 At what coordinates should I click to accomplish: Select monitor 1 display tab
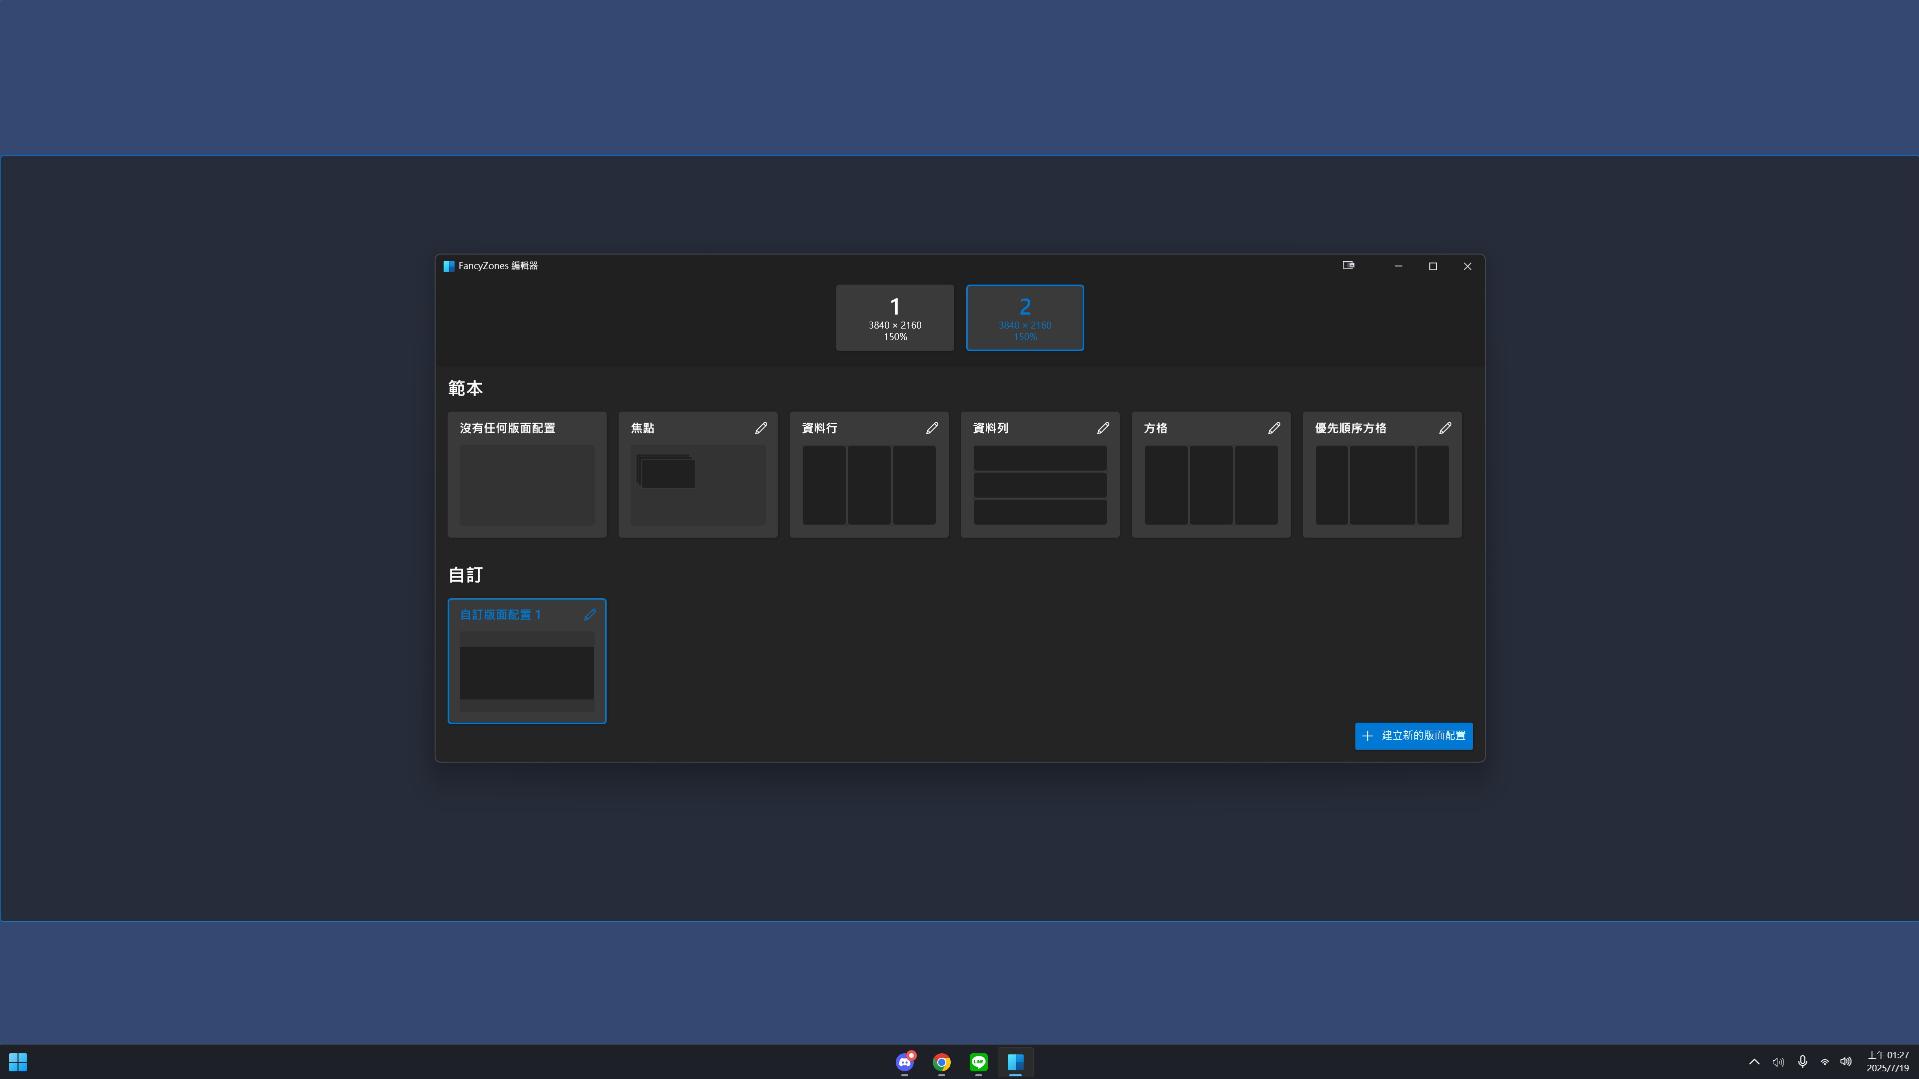[x=895, y=318]
